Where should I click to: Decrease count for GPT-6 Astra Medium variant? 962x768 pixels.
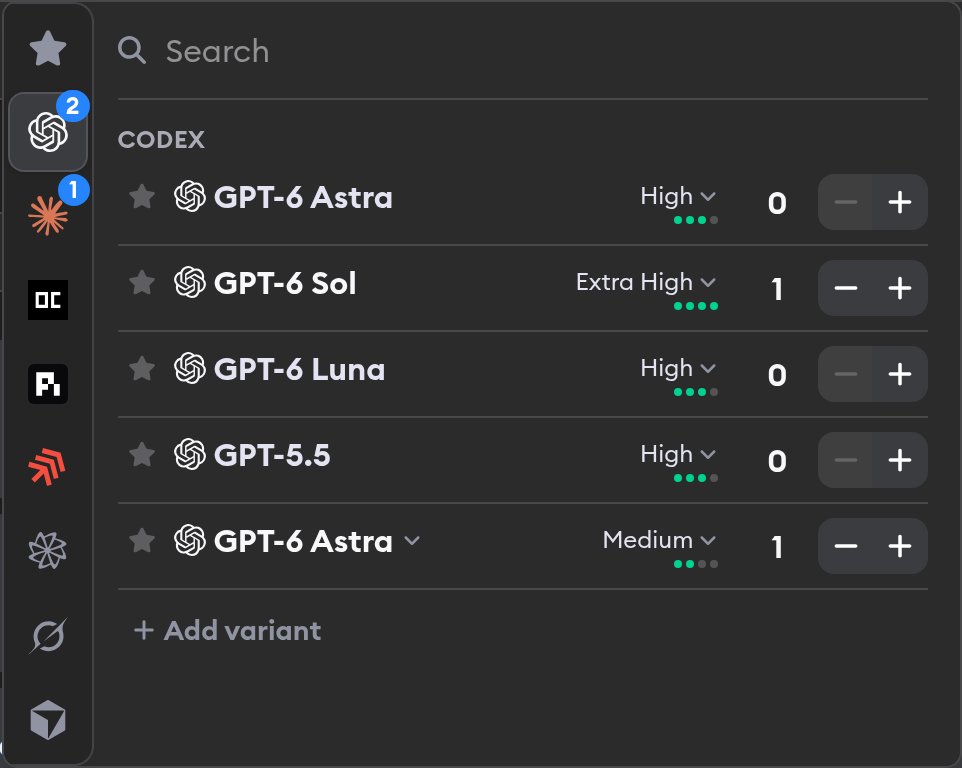click(x=845, y=545)
